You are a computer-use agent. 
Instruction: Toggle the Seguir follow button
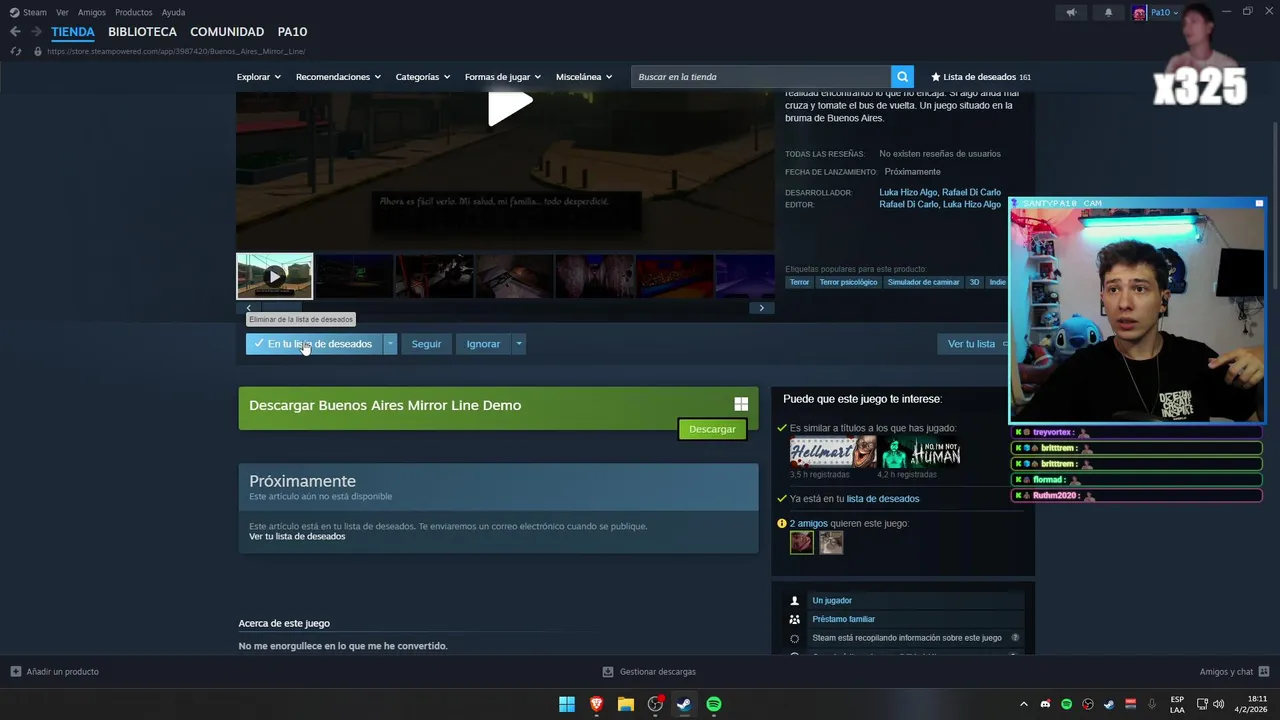(x=426, y=344)
